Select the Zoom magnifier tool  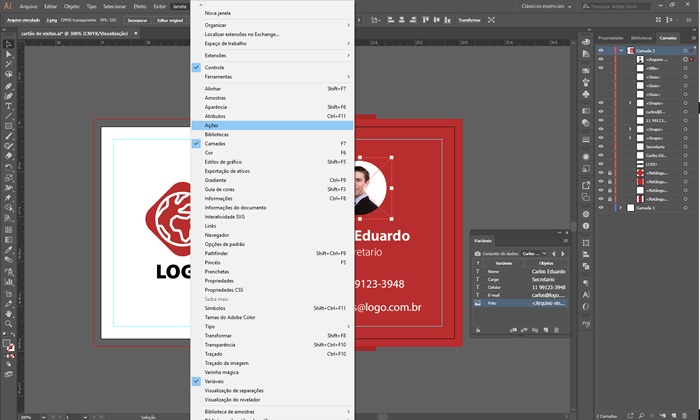8,324
